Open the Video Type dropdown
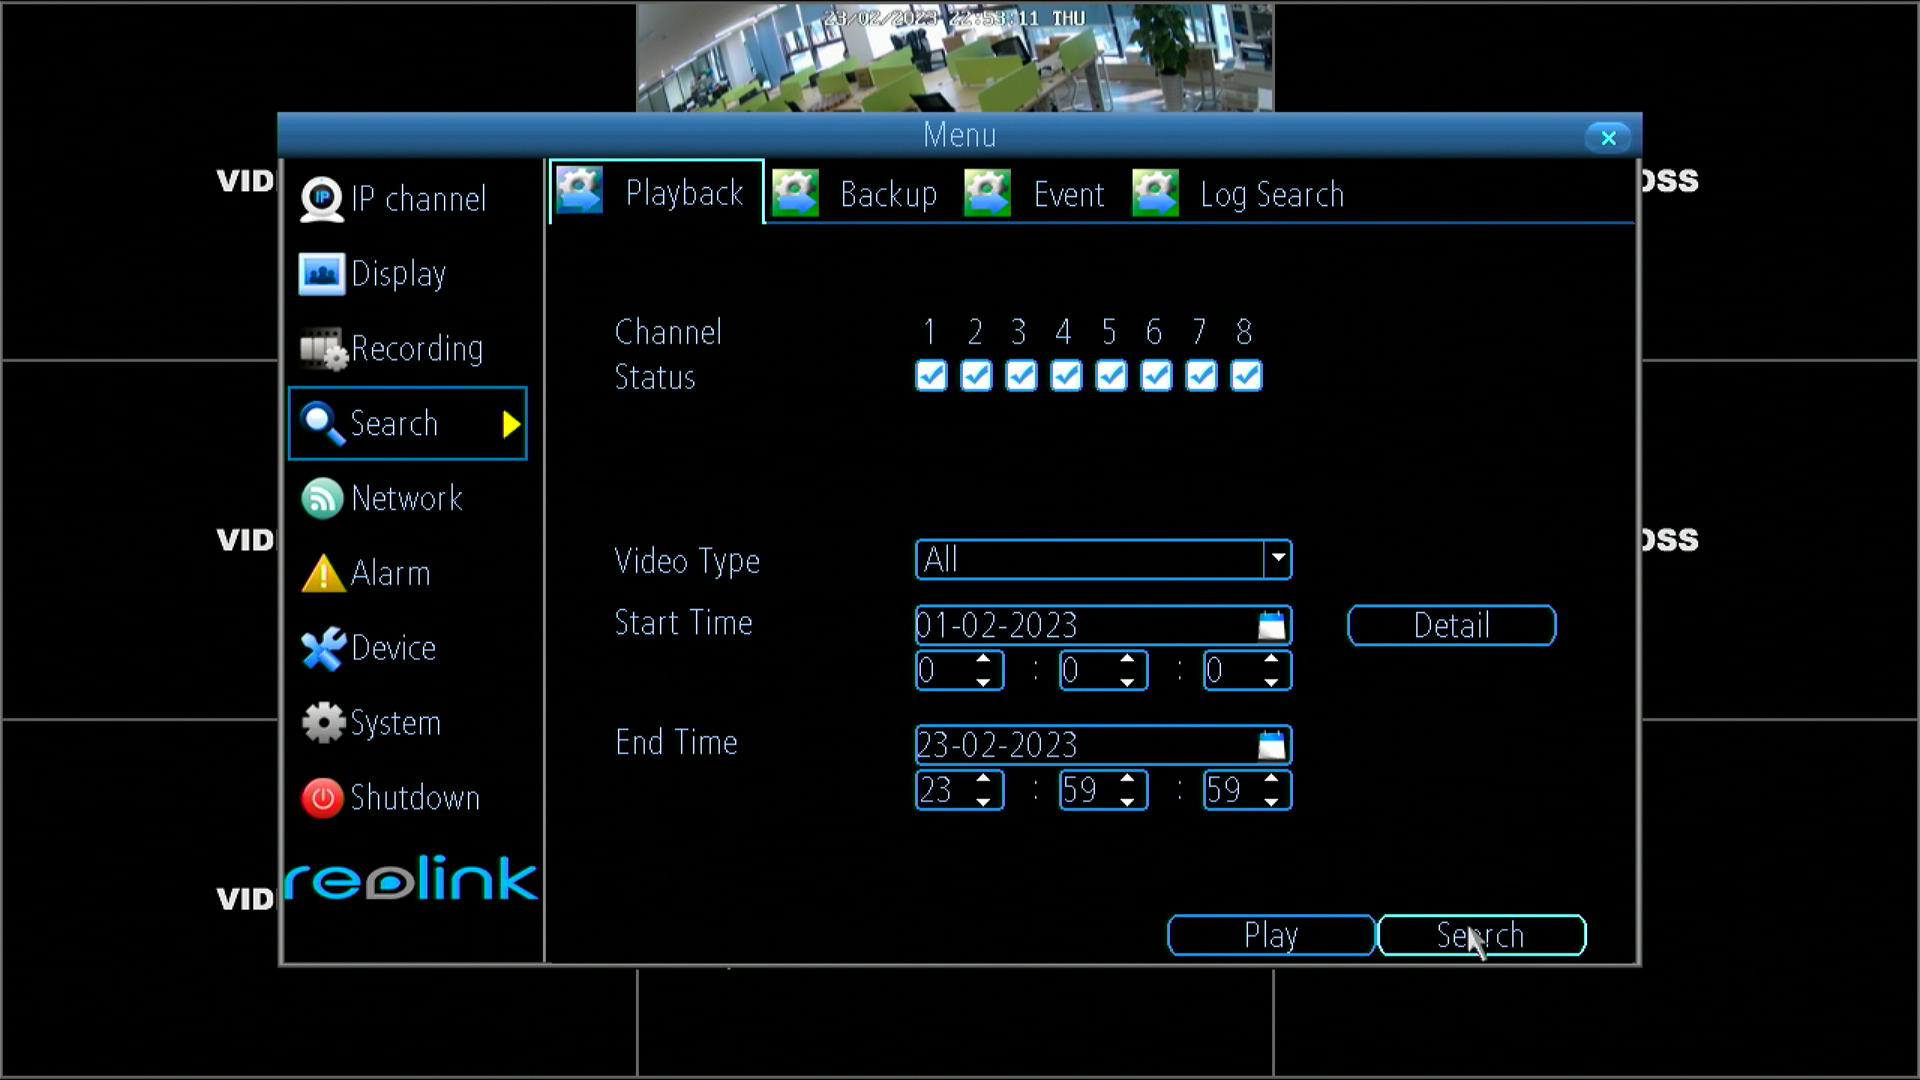Screen dimensions: 1920x1080 1277,559
